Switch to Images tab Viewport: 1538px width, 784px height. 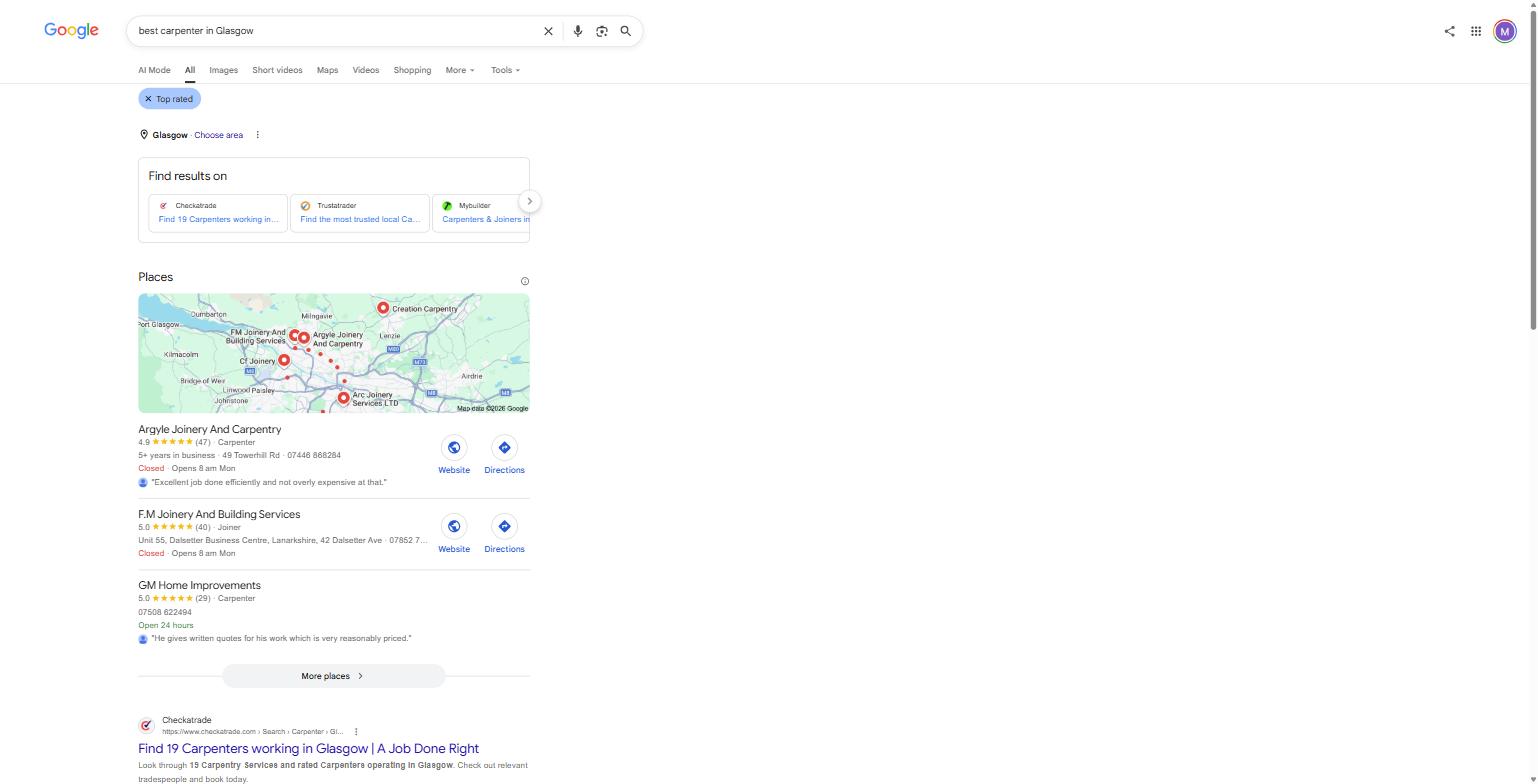click(x=223, y=70)
